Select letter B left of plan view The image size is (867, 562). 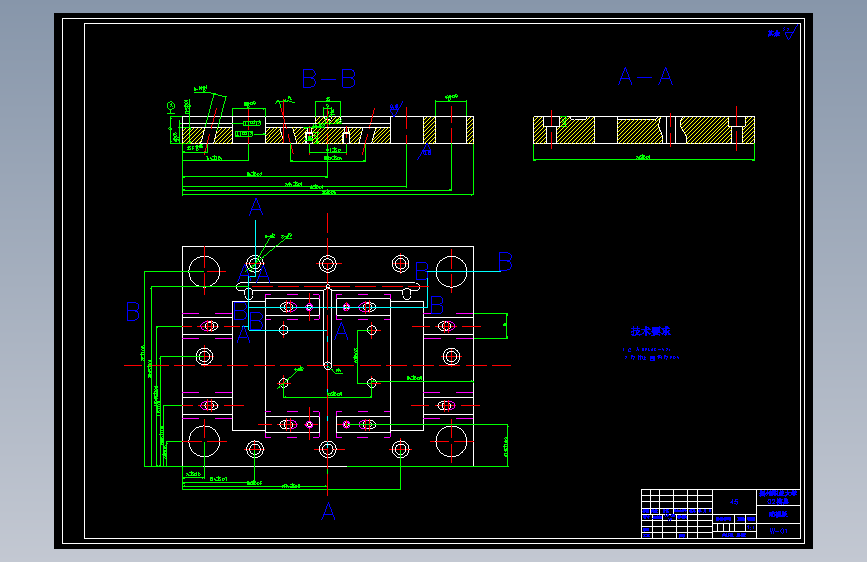[x=133, y=311]
